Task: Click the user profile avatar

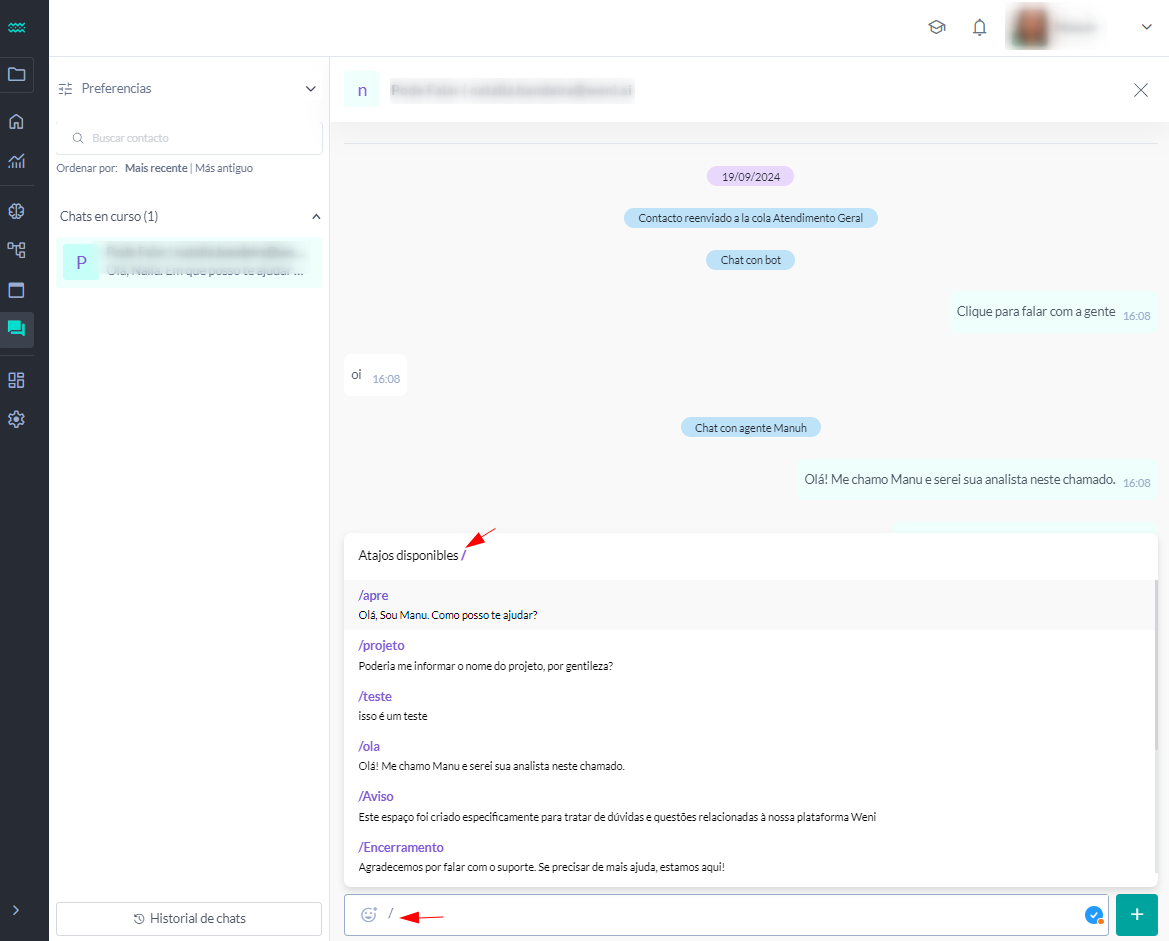Action: tap(1029, 27)
